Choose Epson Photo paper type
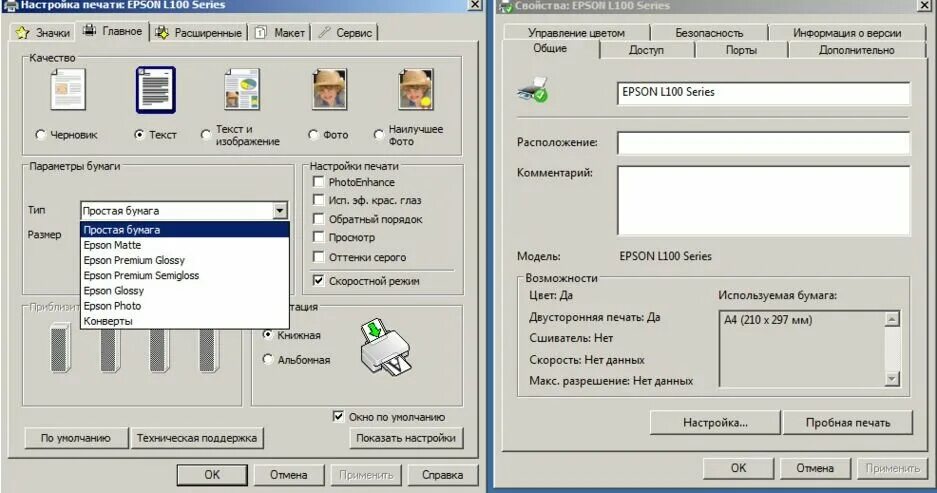This screenshot has width=937, height=493. [x=185, y=306]
